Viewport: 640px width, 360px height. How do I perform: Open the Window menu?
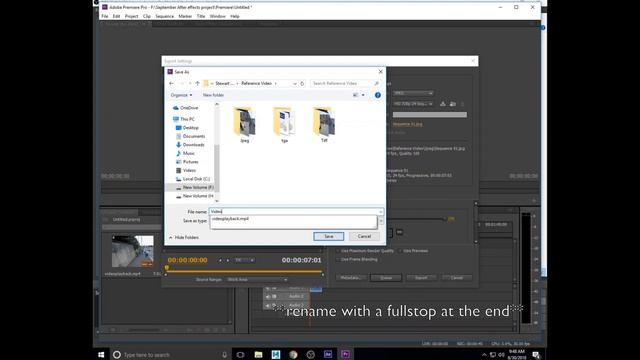(218, 16)
